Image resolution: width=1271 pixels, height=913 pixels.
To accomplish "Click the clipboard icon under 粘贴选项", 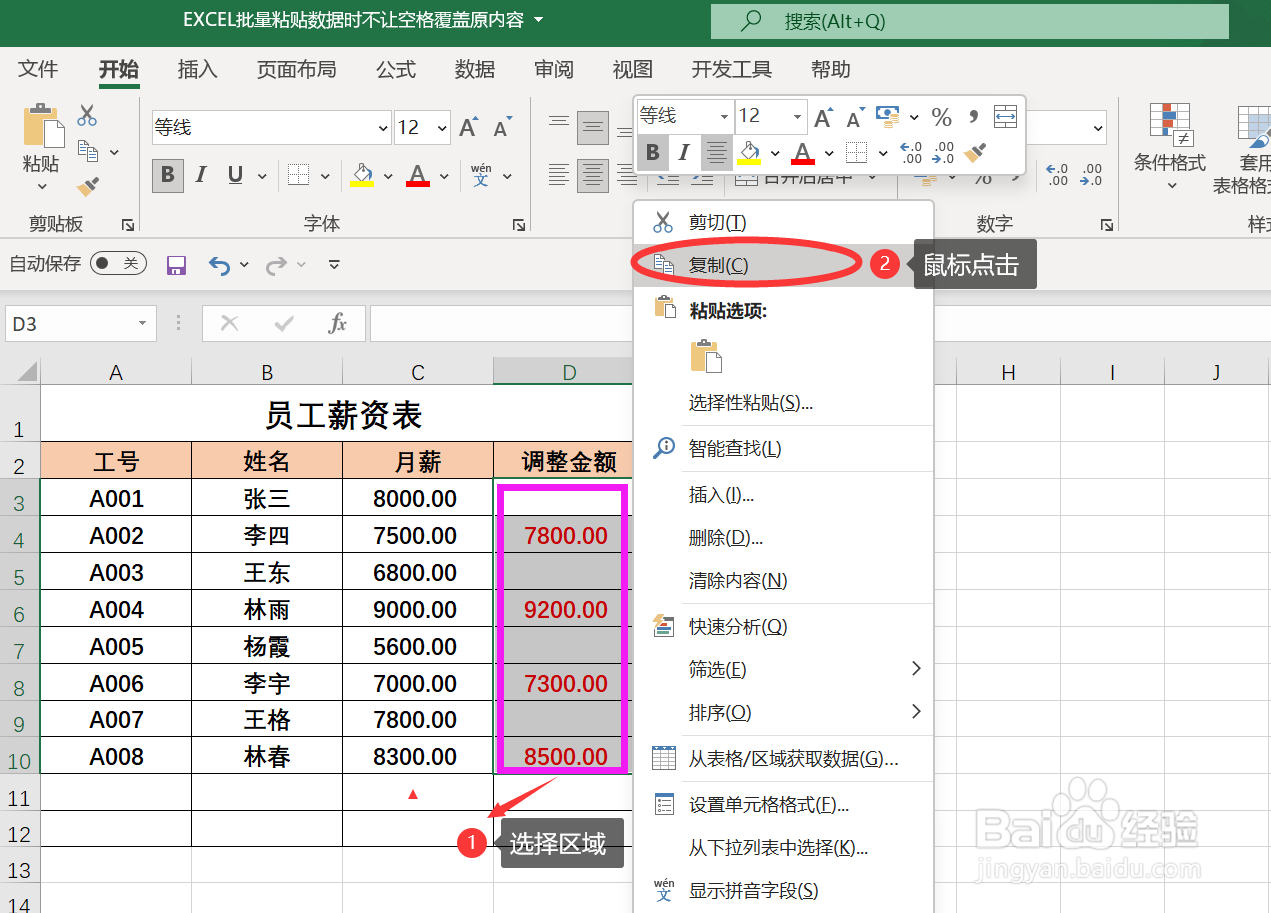I will click(x=707, y=354).
